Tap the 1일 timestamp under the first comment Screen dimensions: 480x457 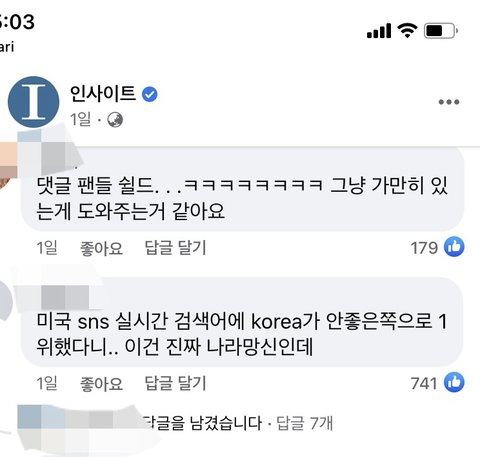[47, 248]
